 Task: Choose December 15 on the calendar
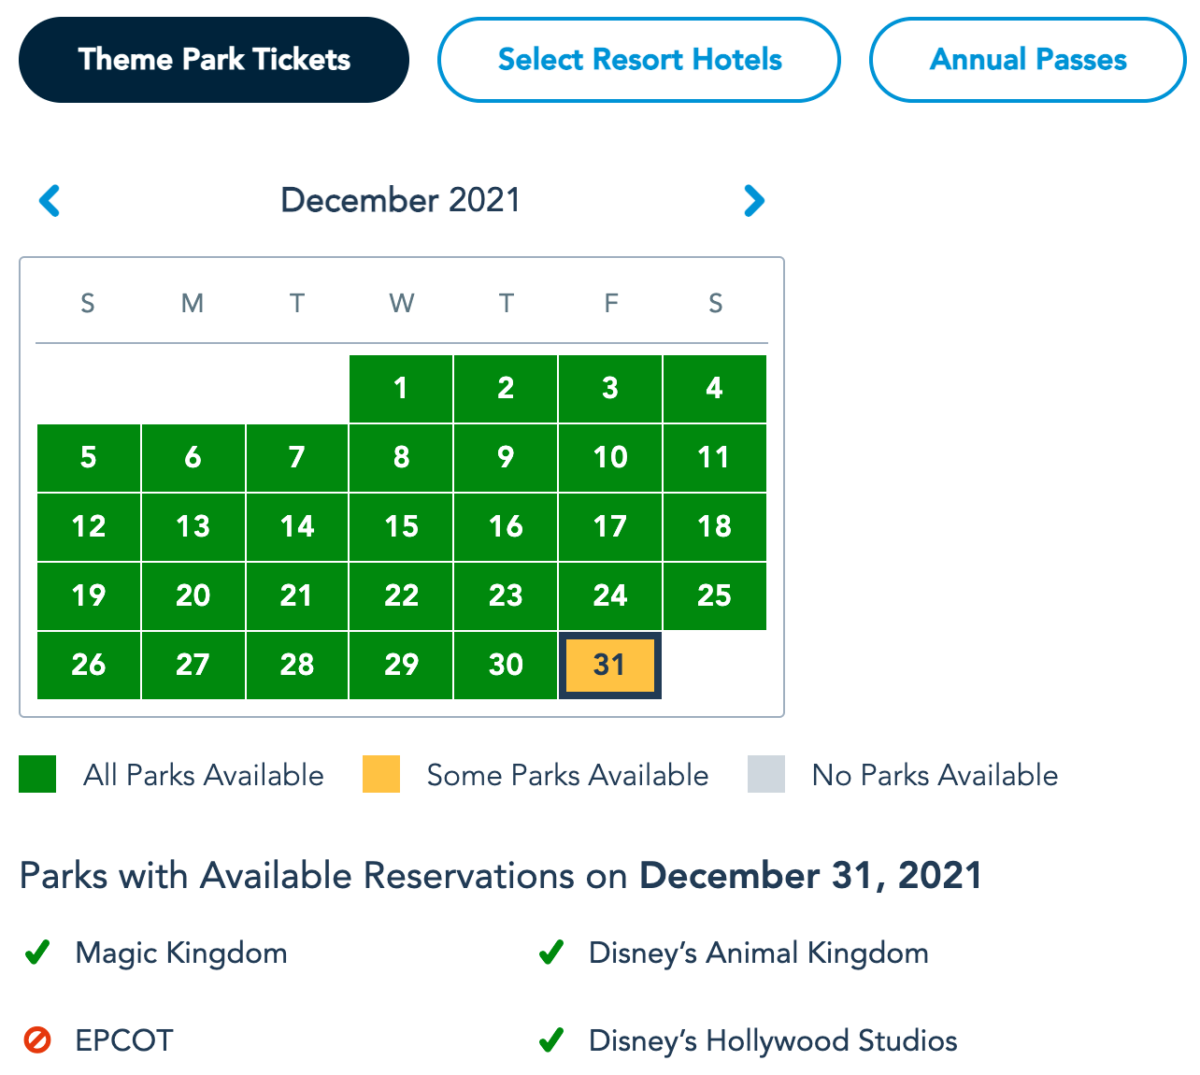401,527
